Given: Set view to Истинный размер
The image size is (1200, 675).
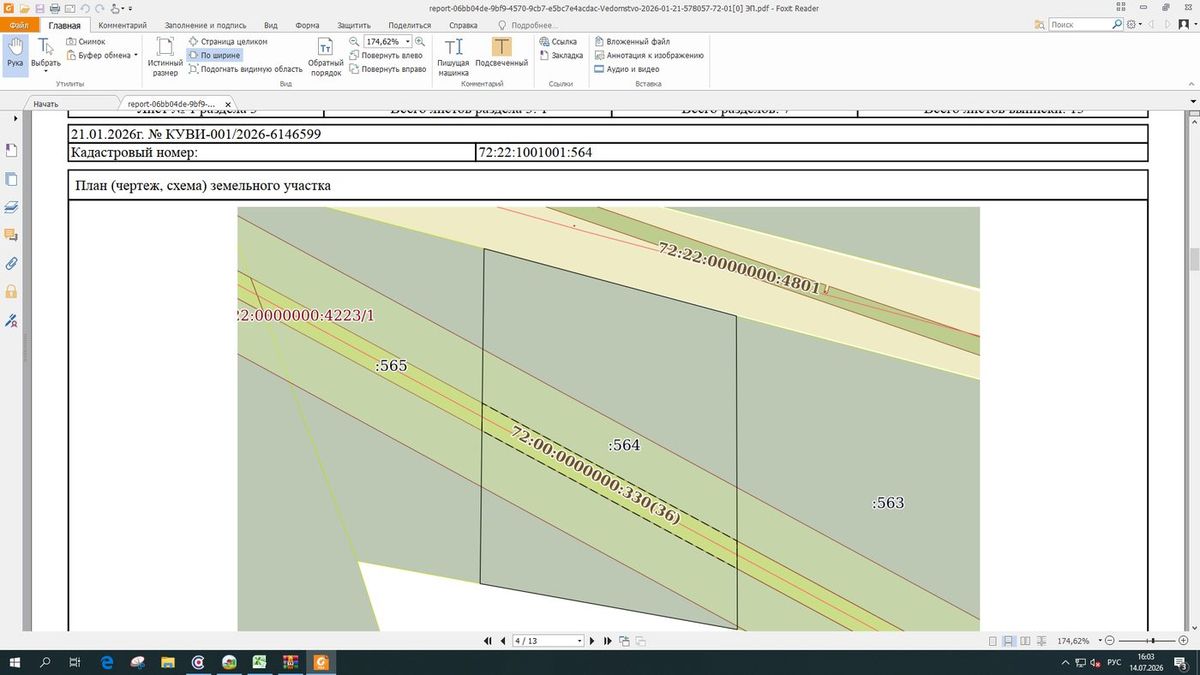Looking at the screenshot, I should point(165,57).
